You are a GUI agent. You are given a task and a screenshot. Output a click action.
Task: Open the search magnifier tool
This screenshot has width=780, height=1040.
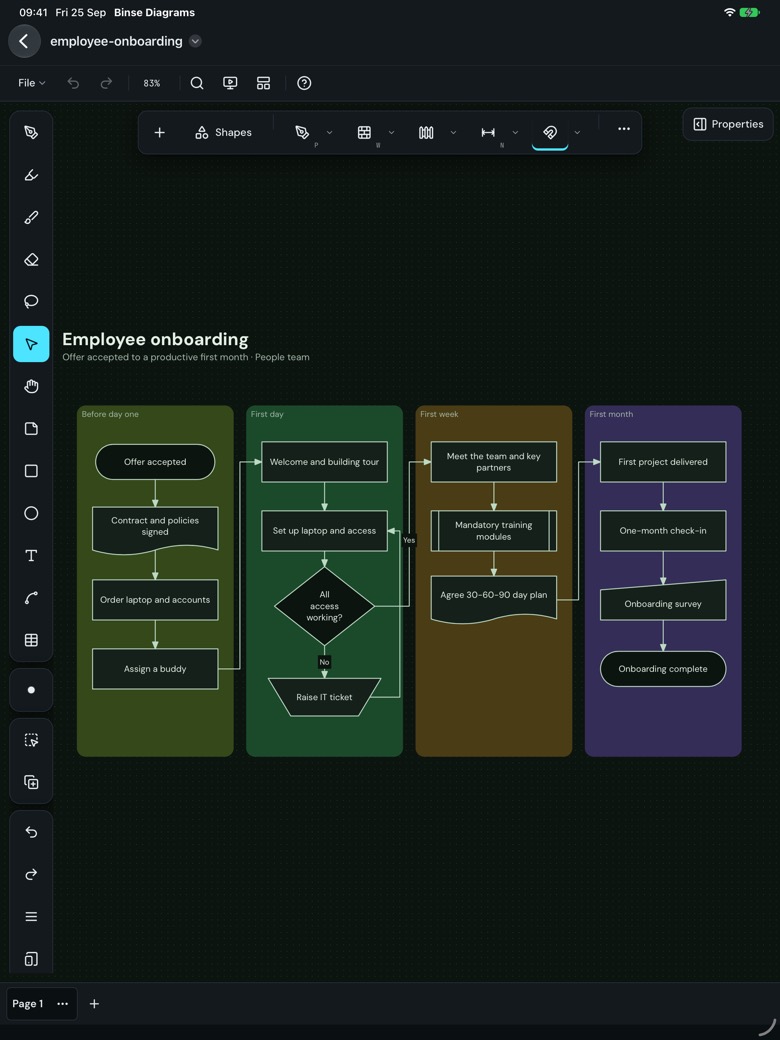tap(197, 83)
